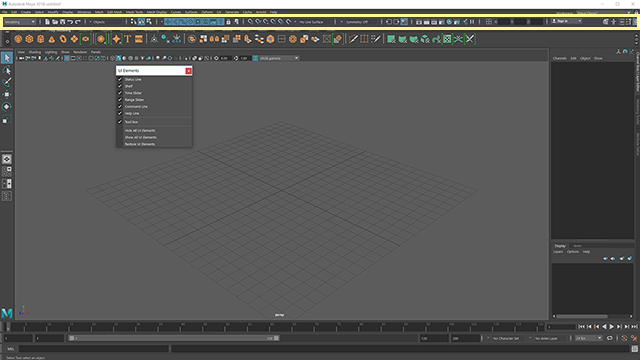Click the New Scene icon in Status Line
640x360 pixels.
coord(47,22)
